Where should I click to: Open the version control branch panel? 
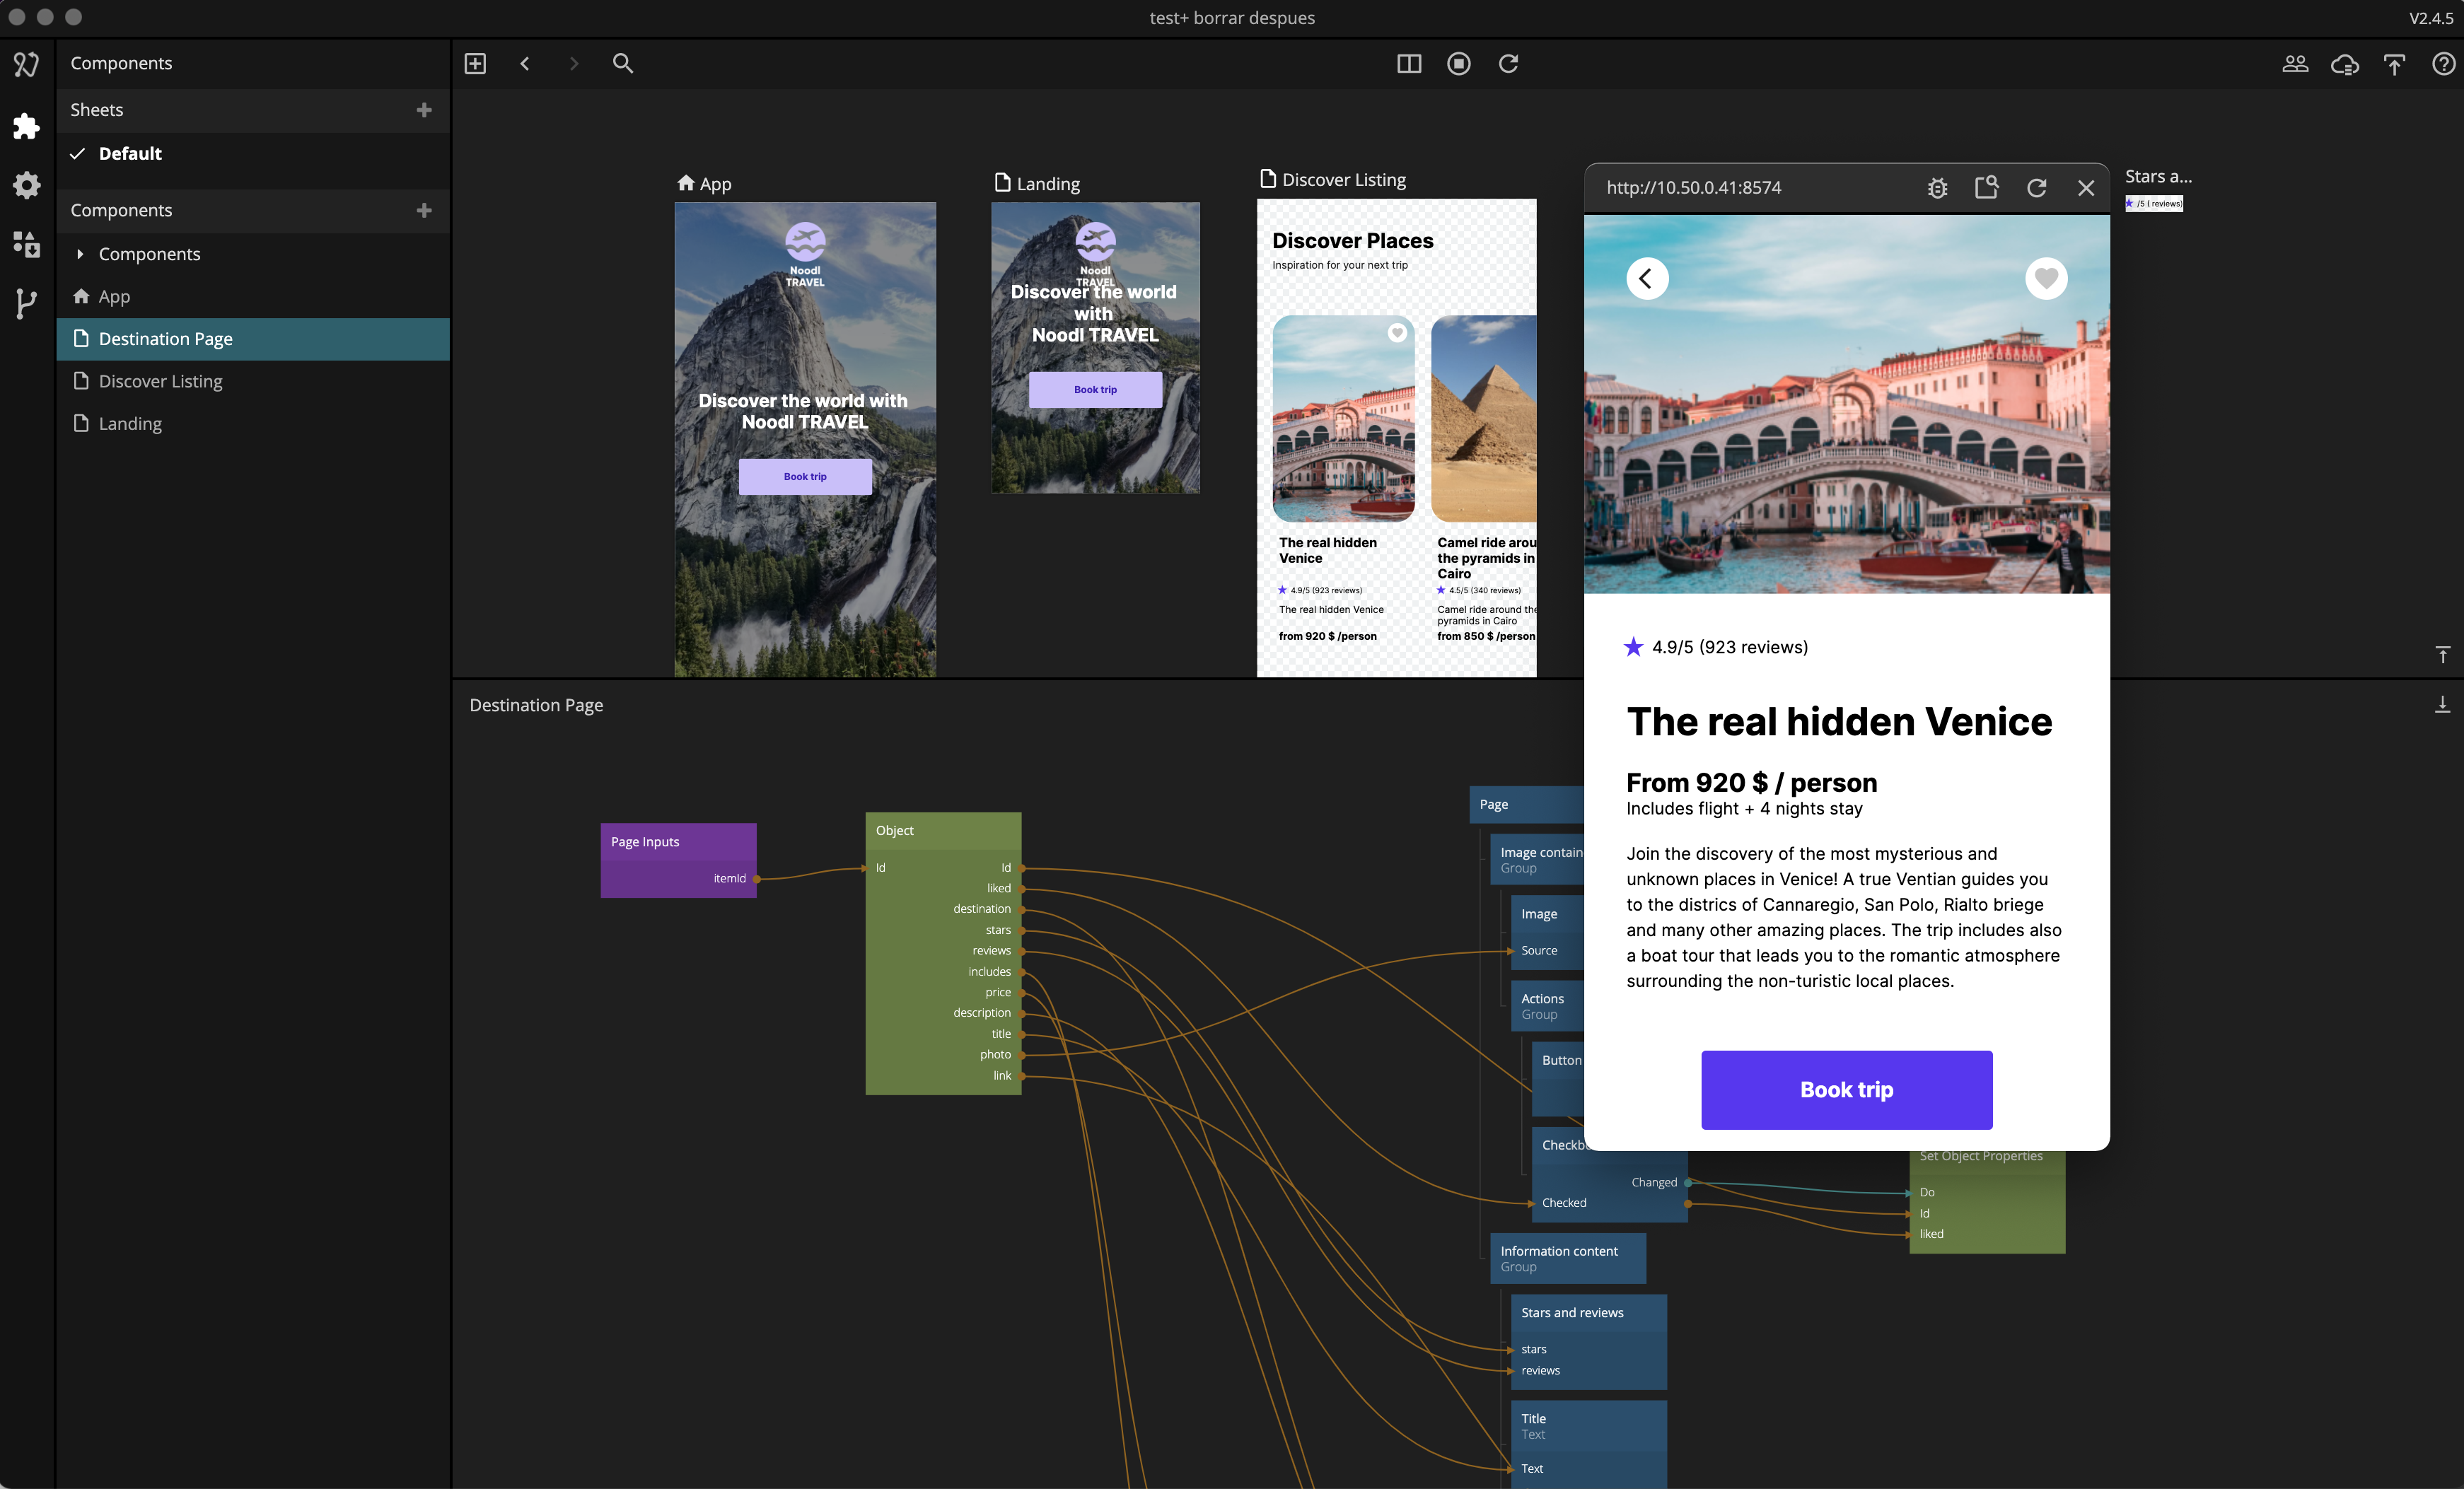[x=26, y=303]
